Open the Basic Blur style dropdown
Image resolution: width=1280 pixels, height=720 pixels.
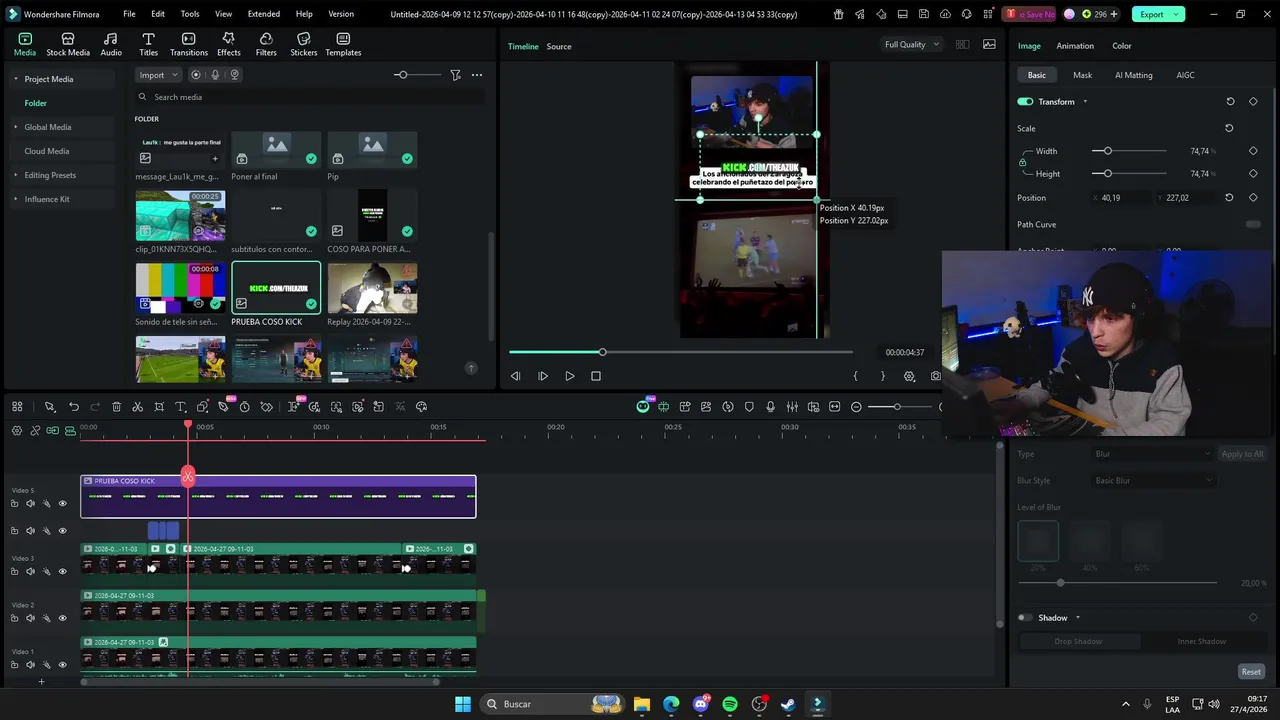(x=1152, y=481)
